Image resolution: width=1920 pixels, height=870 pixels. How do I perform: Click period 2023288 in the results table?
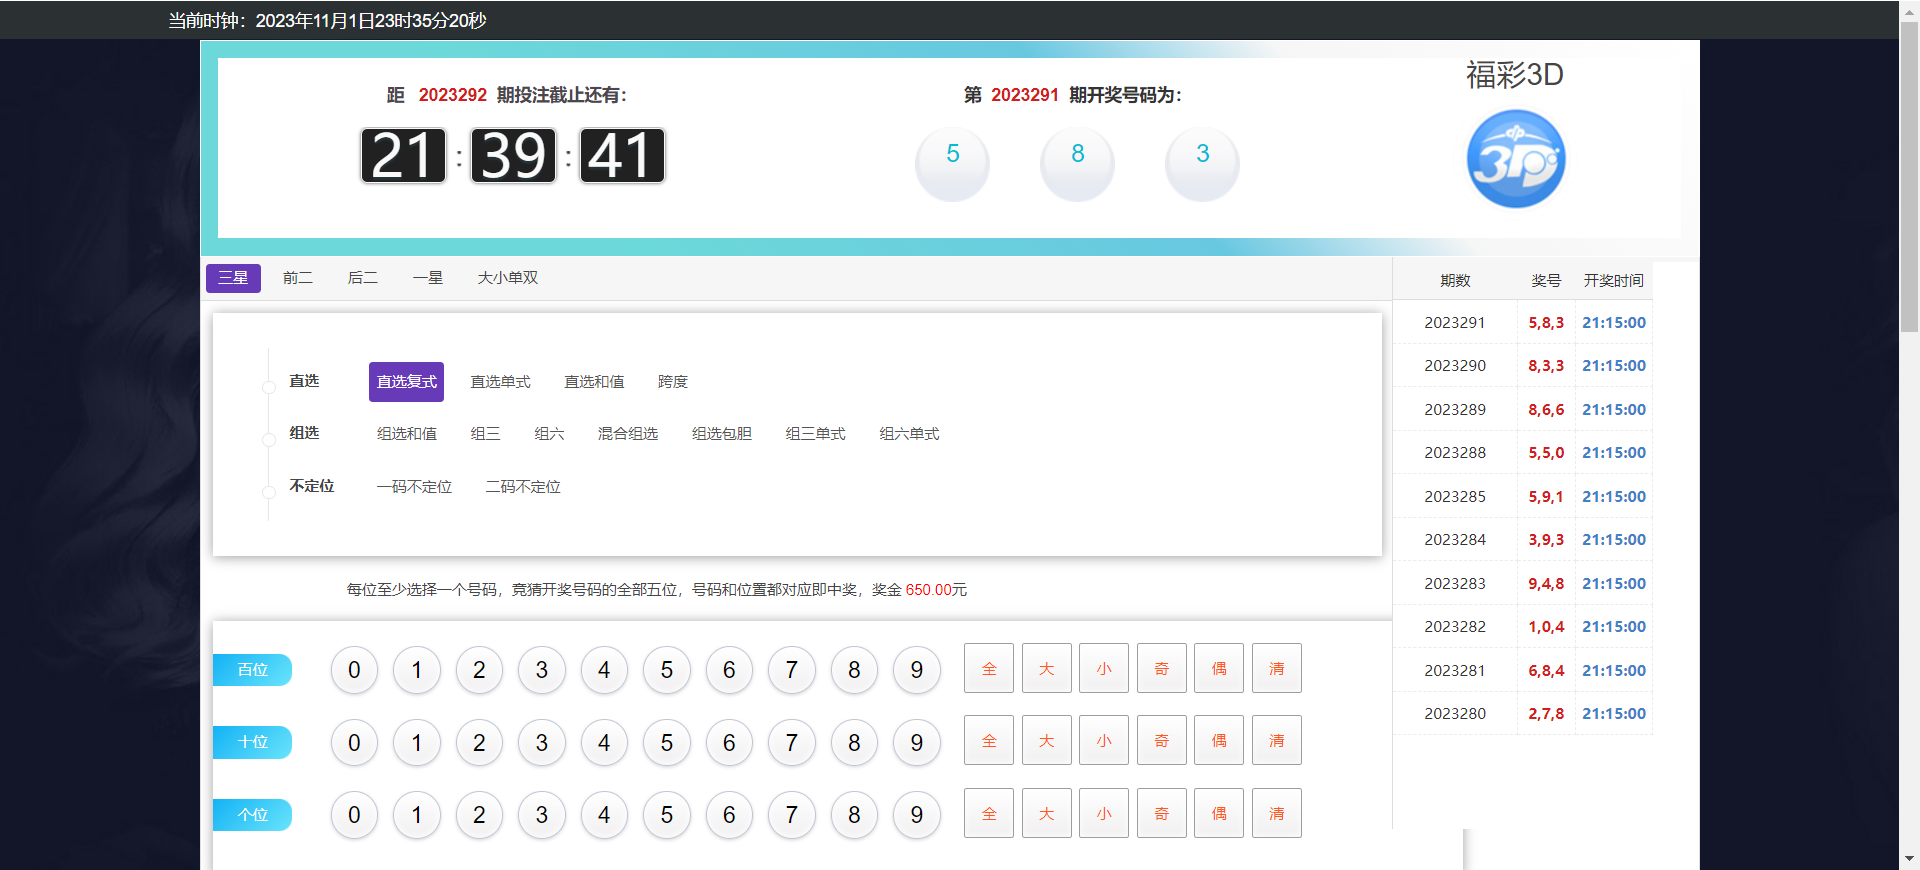click(1455, 452)
